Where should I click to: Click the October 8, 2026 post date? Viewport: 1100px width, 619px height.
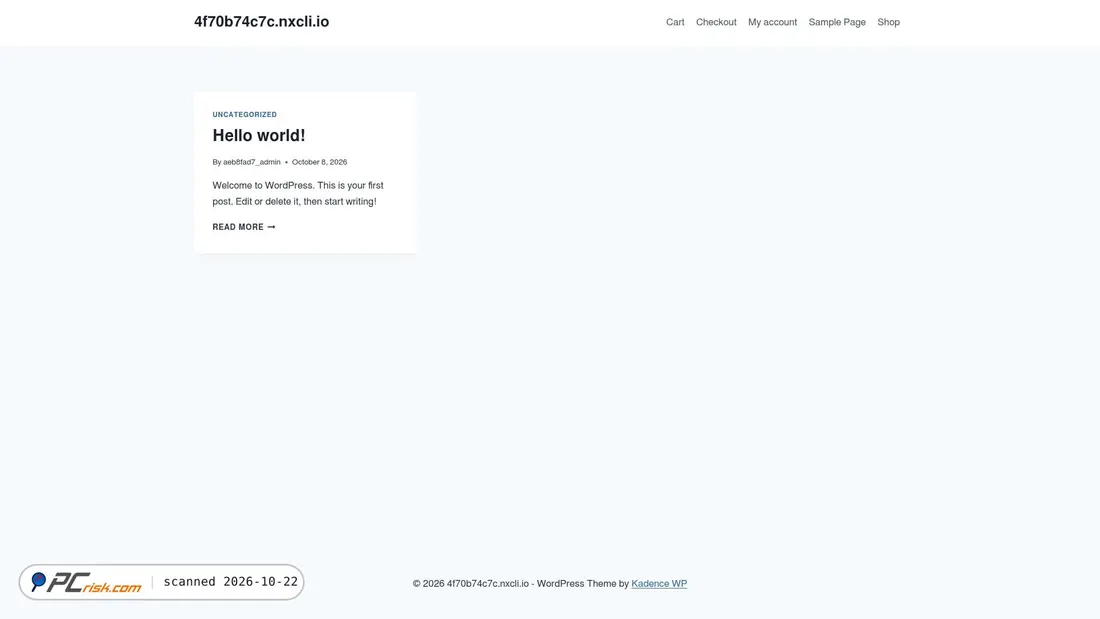tap(319, 162)
